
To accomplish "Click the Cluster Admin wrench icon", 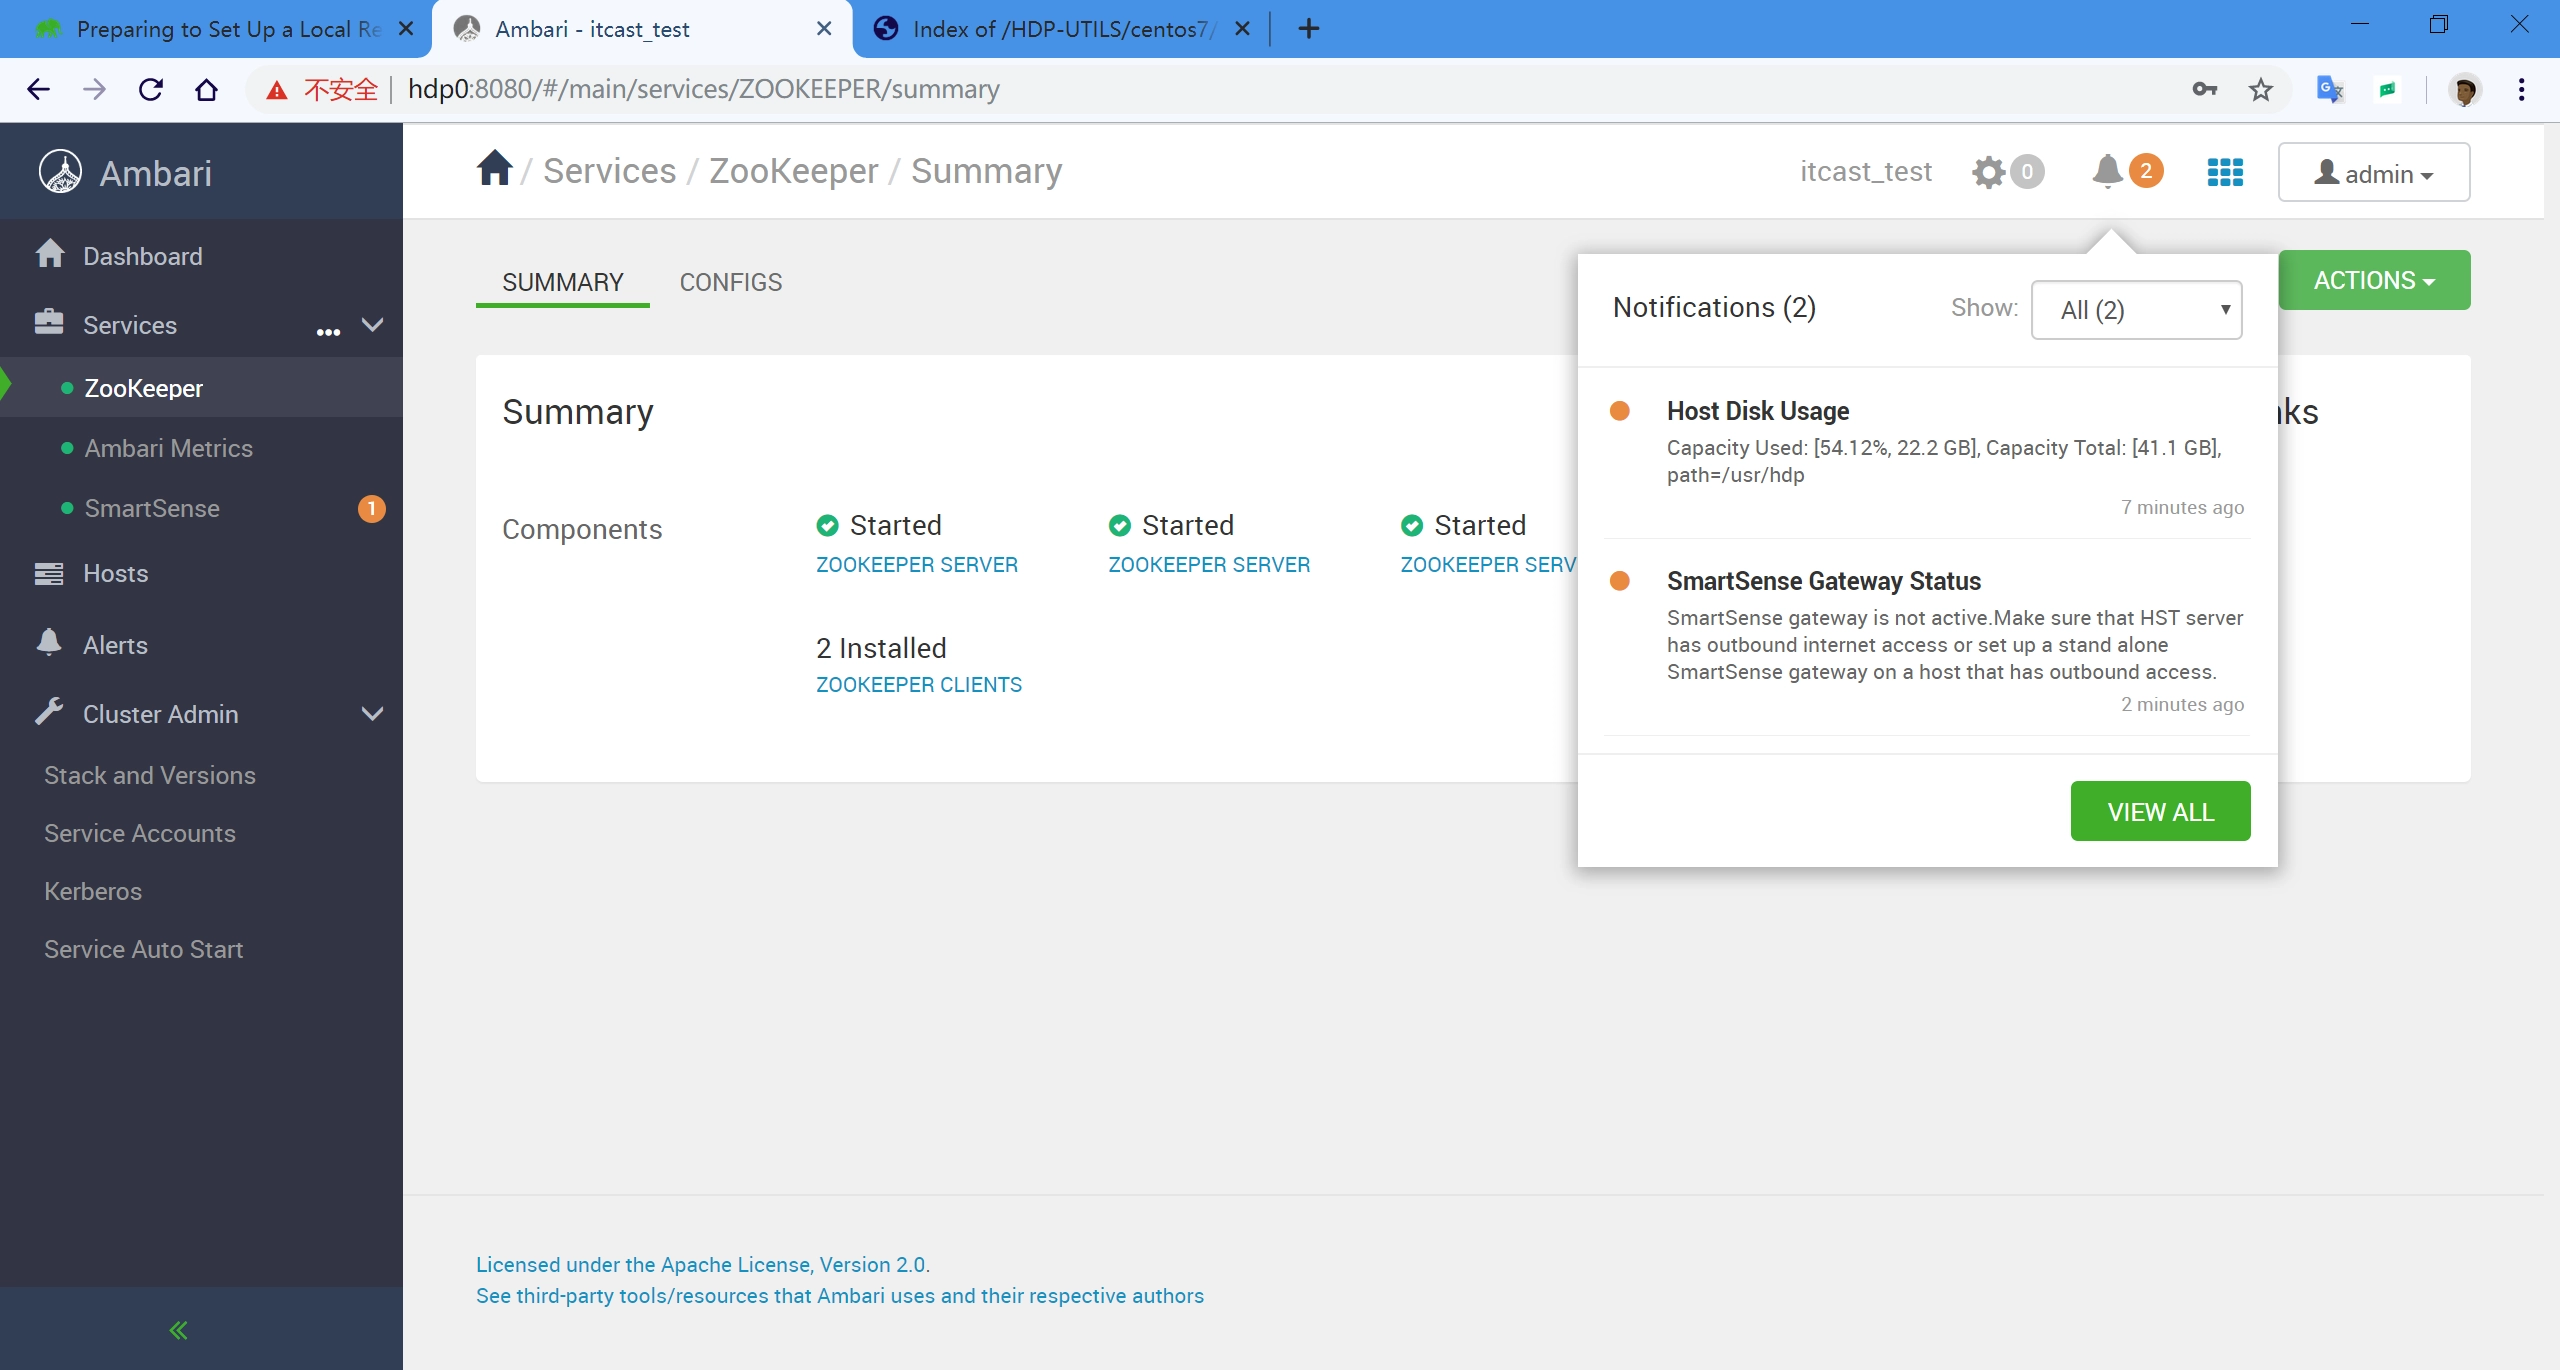I will pyautogui.click(x=49, y=711).
